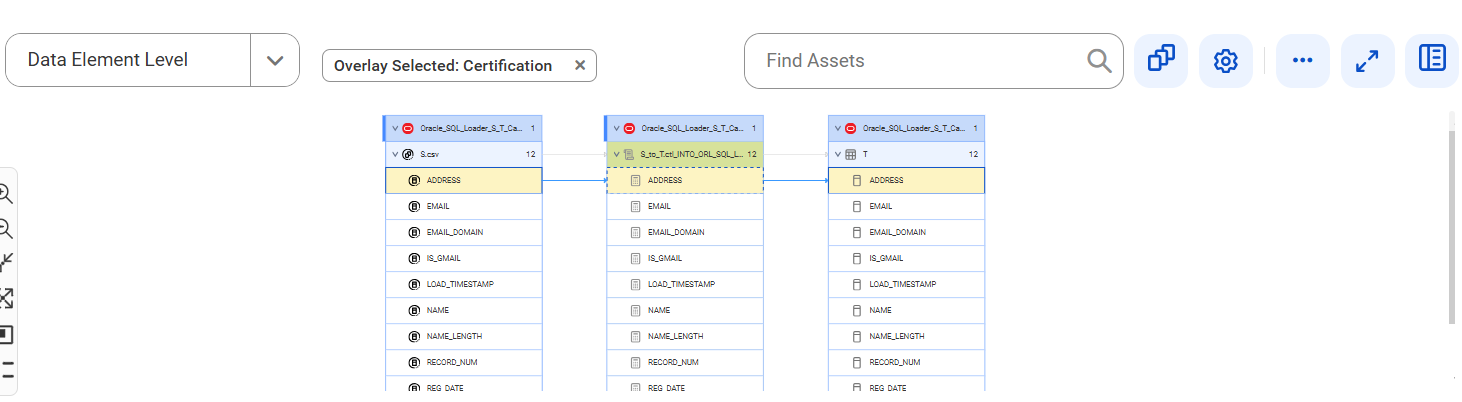This screenshot has width=1462, height=402.
Task: Click the collapse arrows icon in left toolbar
Action: pos(5,263)
